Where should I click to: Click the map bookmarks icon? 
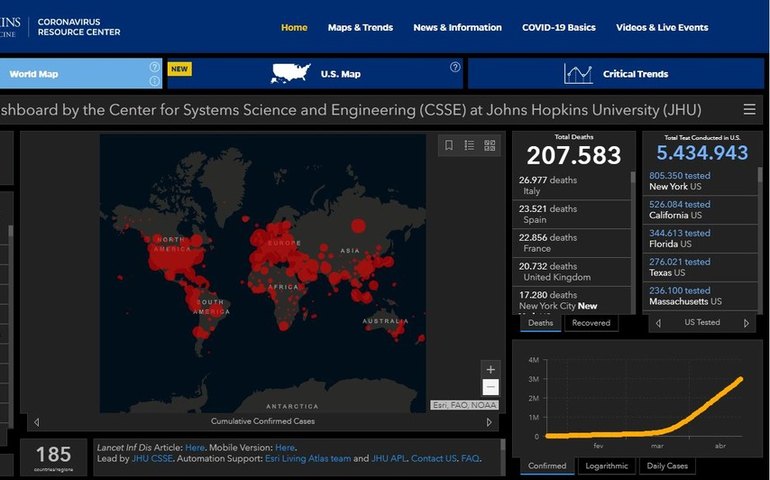(x=449, y=146)
